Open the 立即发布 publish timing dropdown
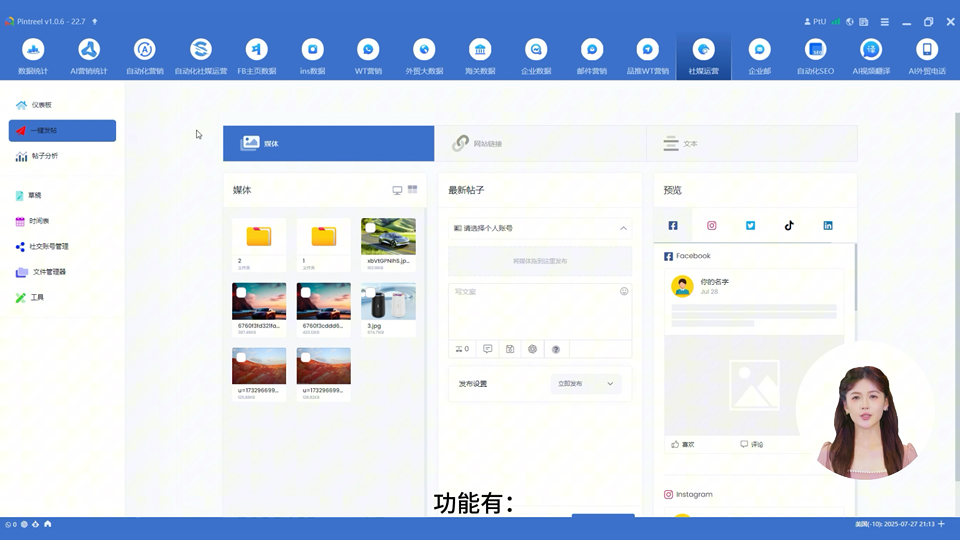This screenshot has width=960, height=540. (x=586, y=384)
